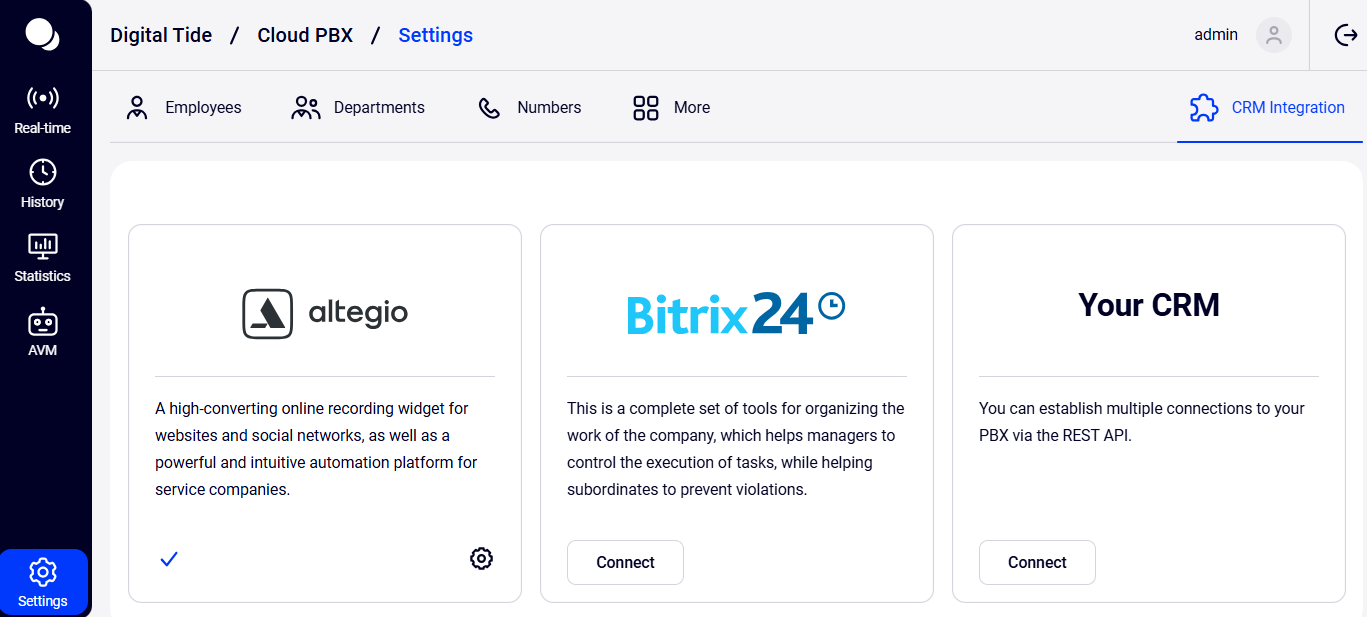The height and width of the screenshot is (617, 1367).
Task: Go to Digital Tide breadcrumb
Action: [x=161, y=35]
